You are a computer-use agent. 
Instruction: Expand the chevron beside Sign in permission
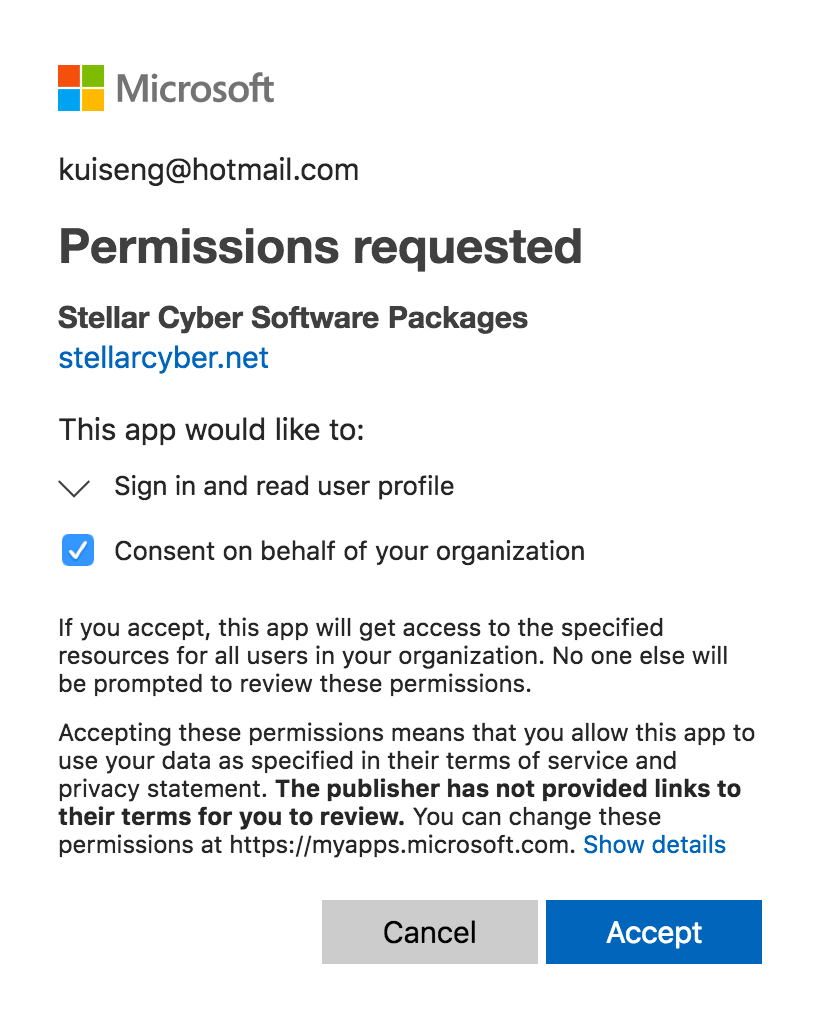coord(75,488)
